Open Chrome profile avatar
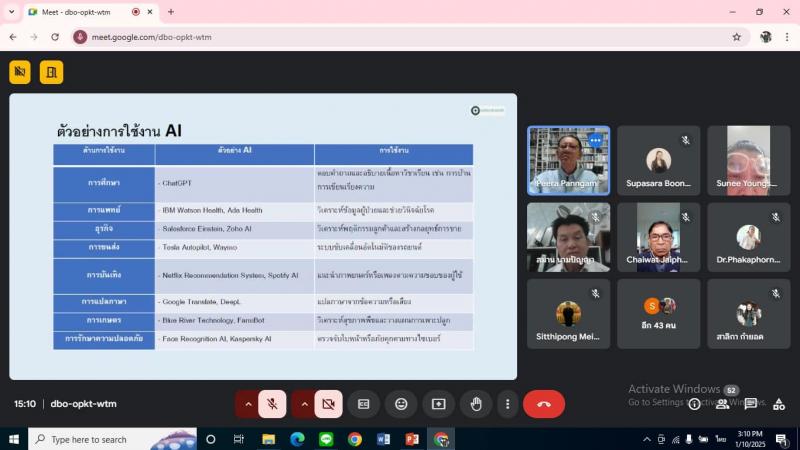 pos(765,37)
